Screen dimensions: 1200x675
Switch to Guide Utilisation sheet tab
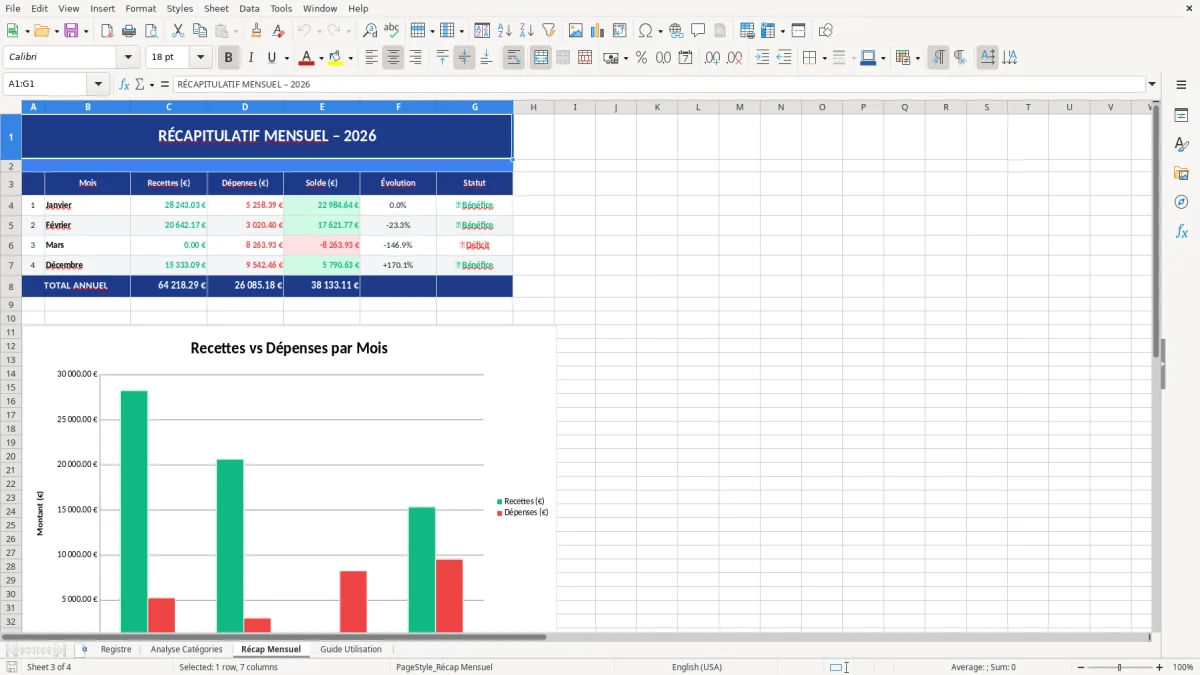351,649
